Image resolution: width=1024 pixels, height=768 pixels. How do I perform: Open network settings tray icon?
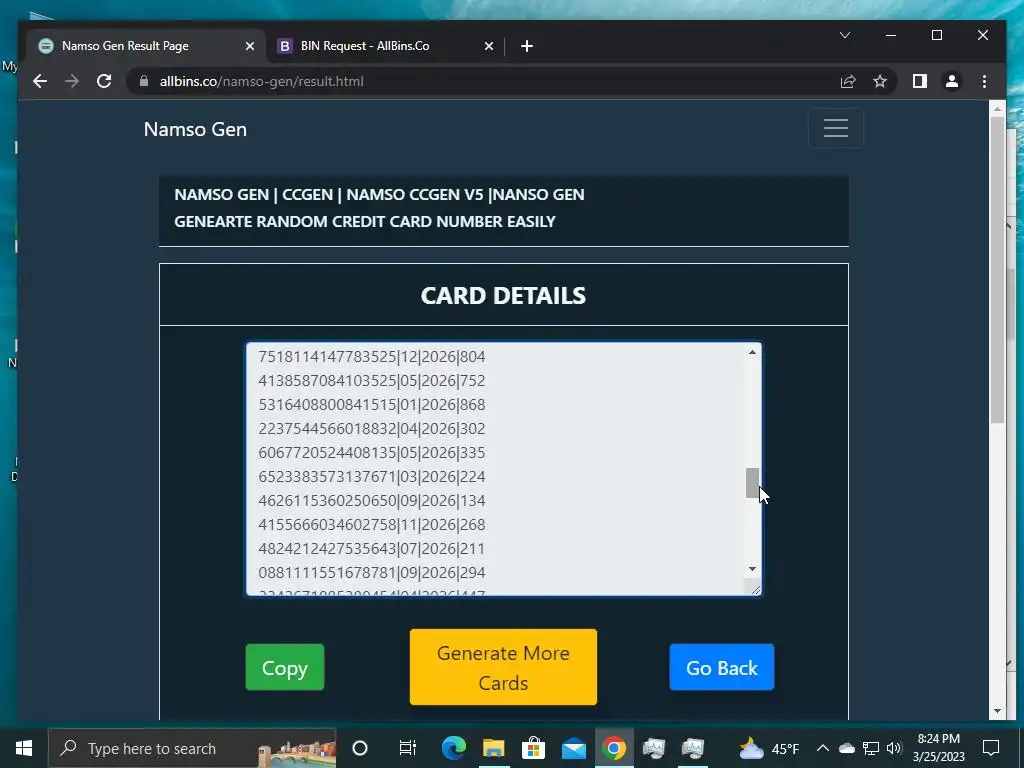(x=871, y=748)
